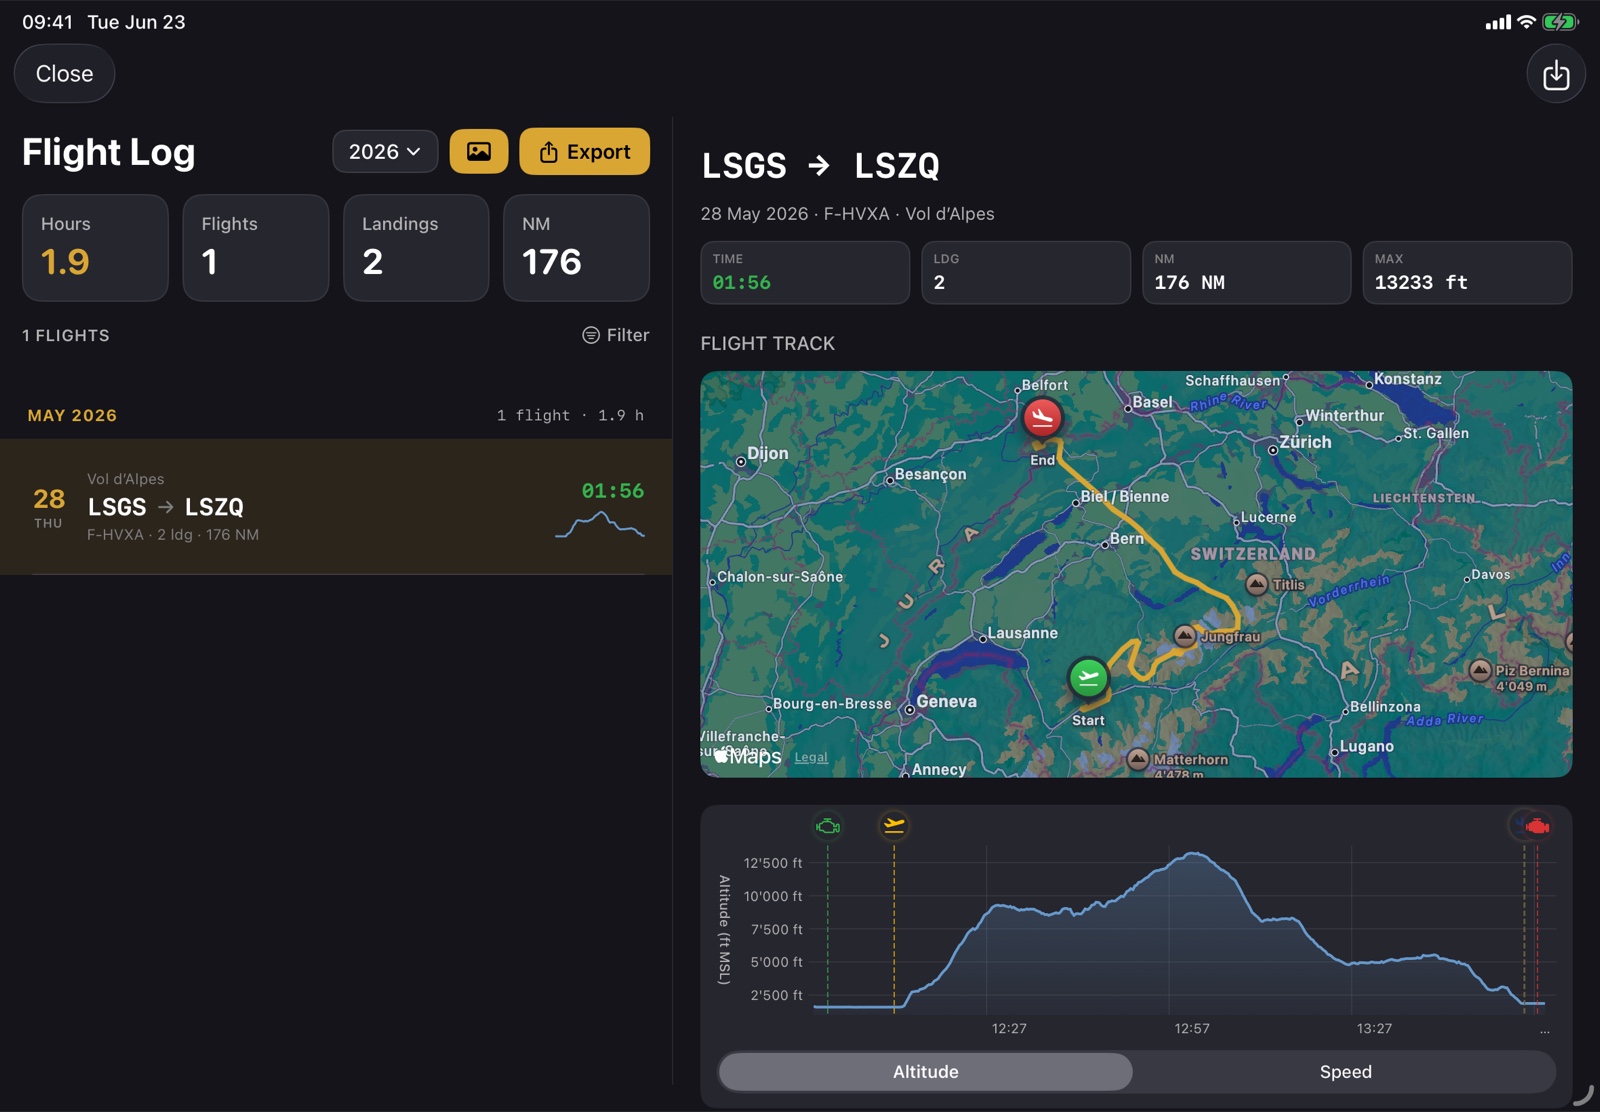Click the 12:57 time label on chart

pos(1192,1029)
